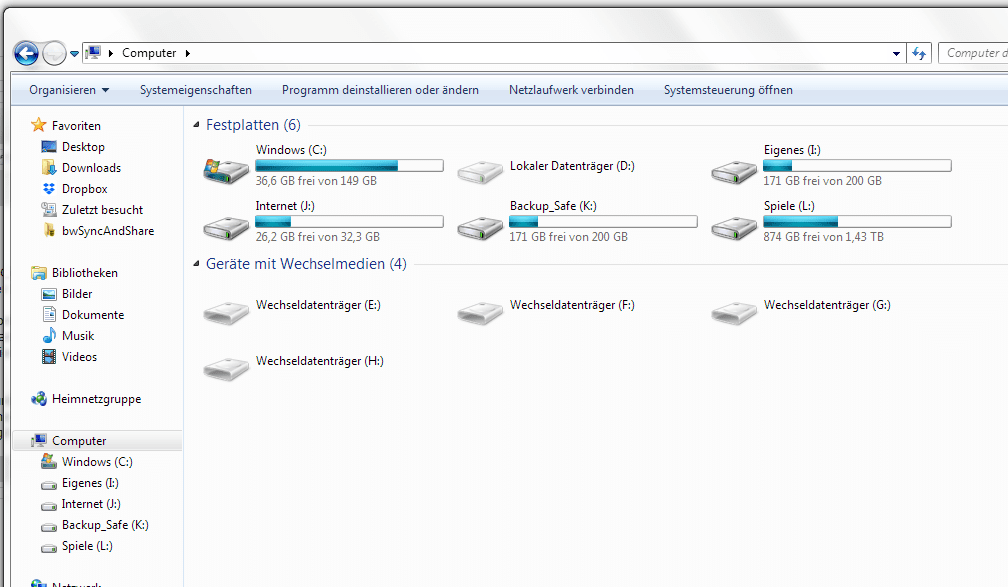The image size is (1008, 587).
Task: Open recent pages dropdown next to navigation arrows
Action: [x=75, y=54]
